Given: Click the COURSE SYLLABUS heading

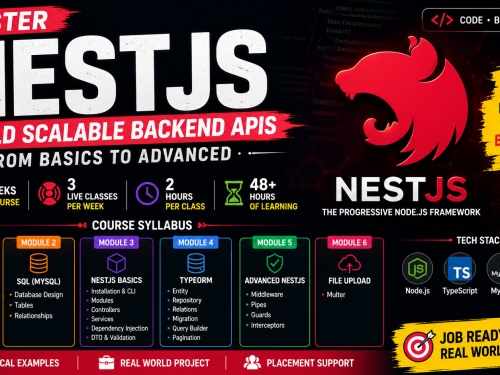Looking at the screenshot, I should pos(142,225).
